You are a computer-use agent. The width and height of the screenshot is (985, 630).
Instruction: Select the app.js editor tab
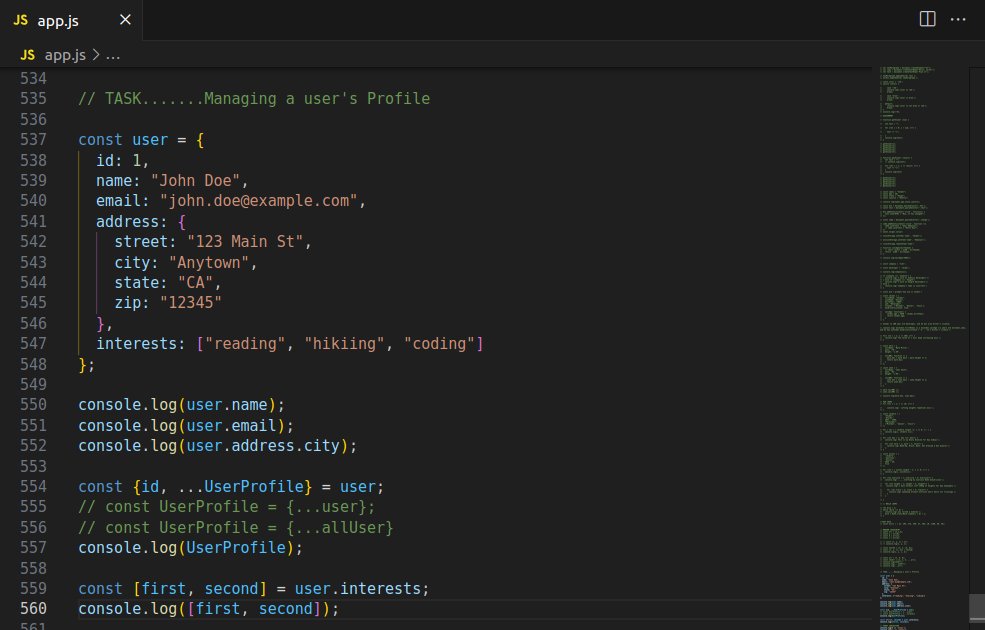pyautogui.click(x=71, y=20)
